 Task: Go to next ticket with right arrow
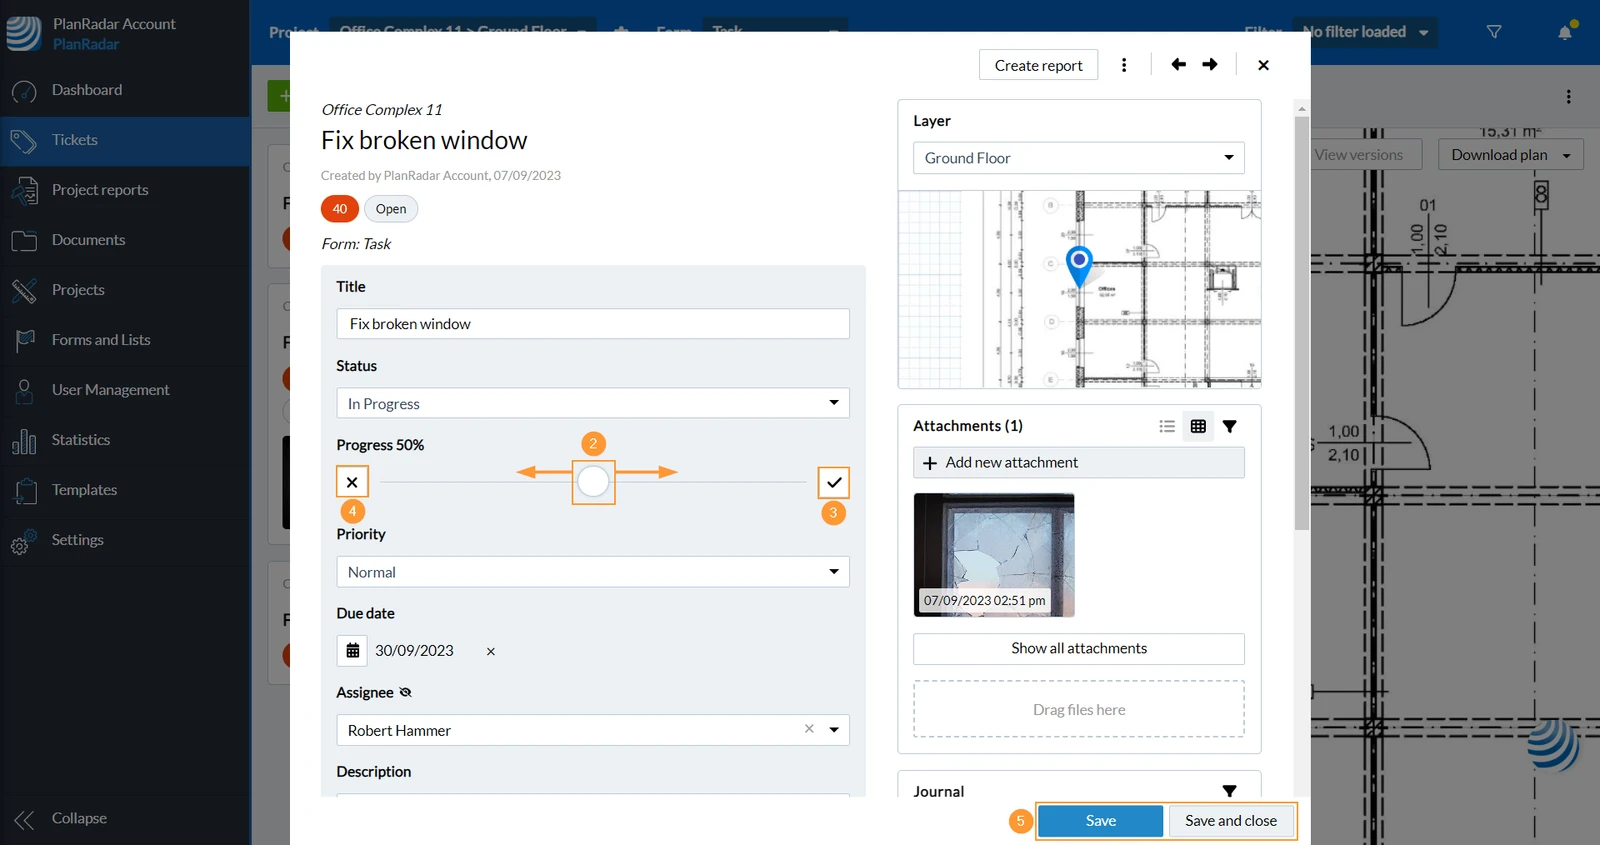[x=1210, y=65]
